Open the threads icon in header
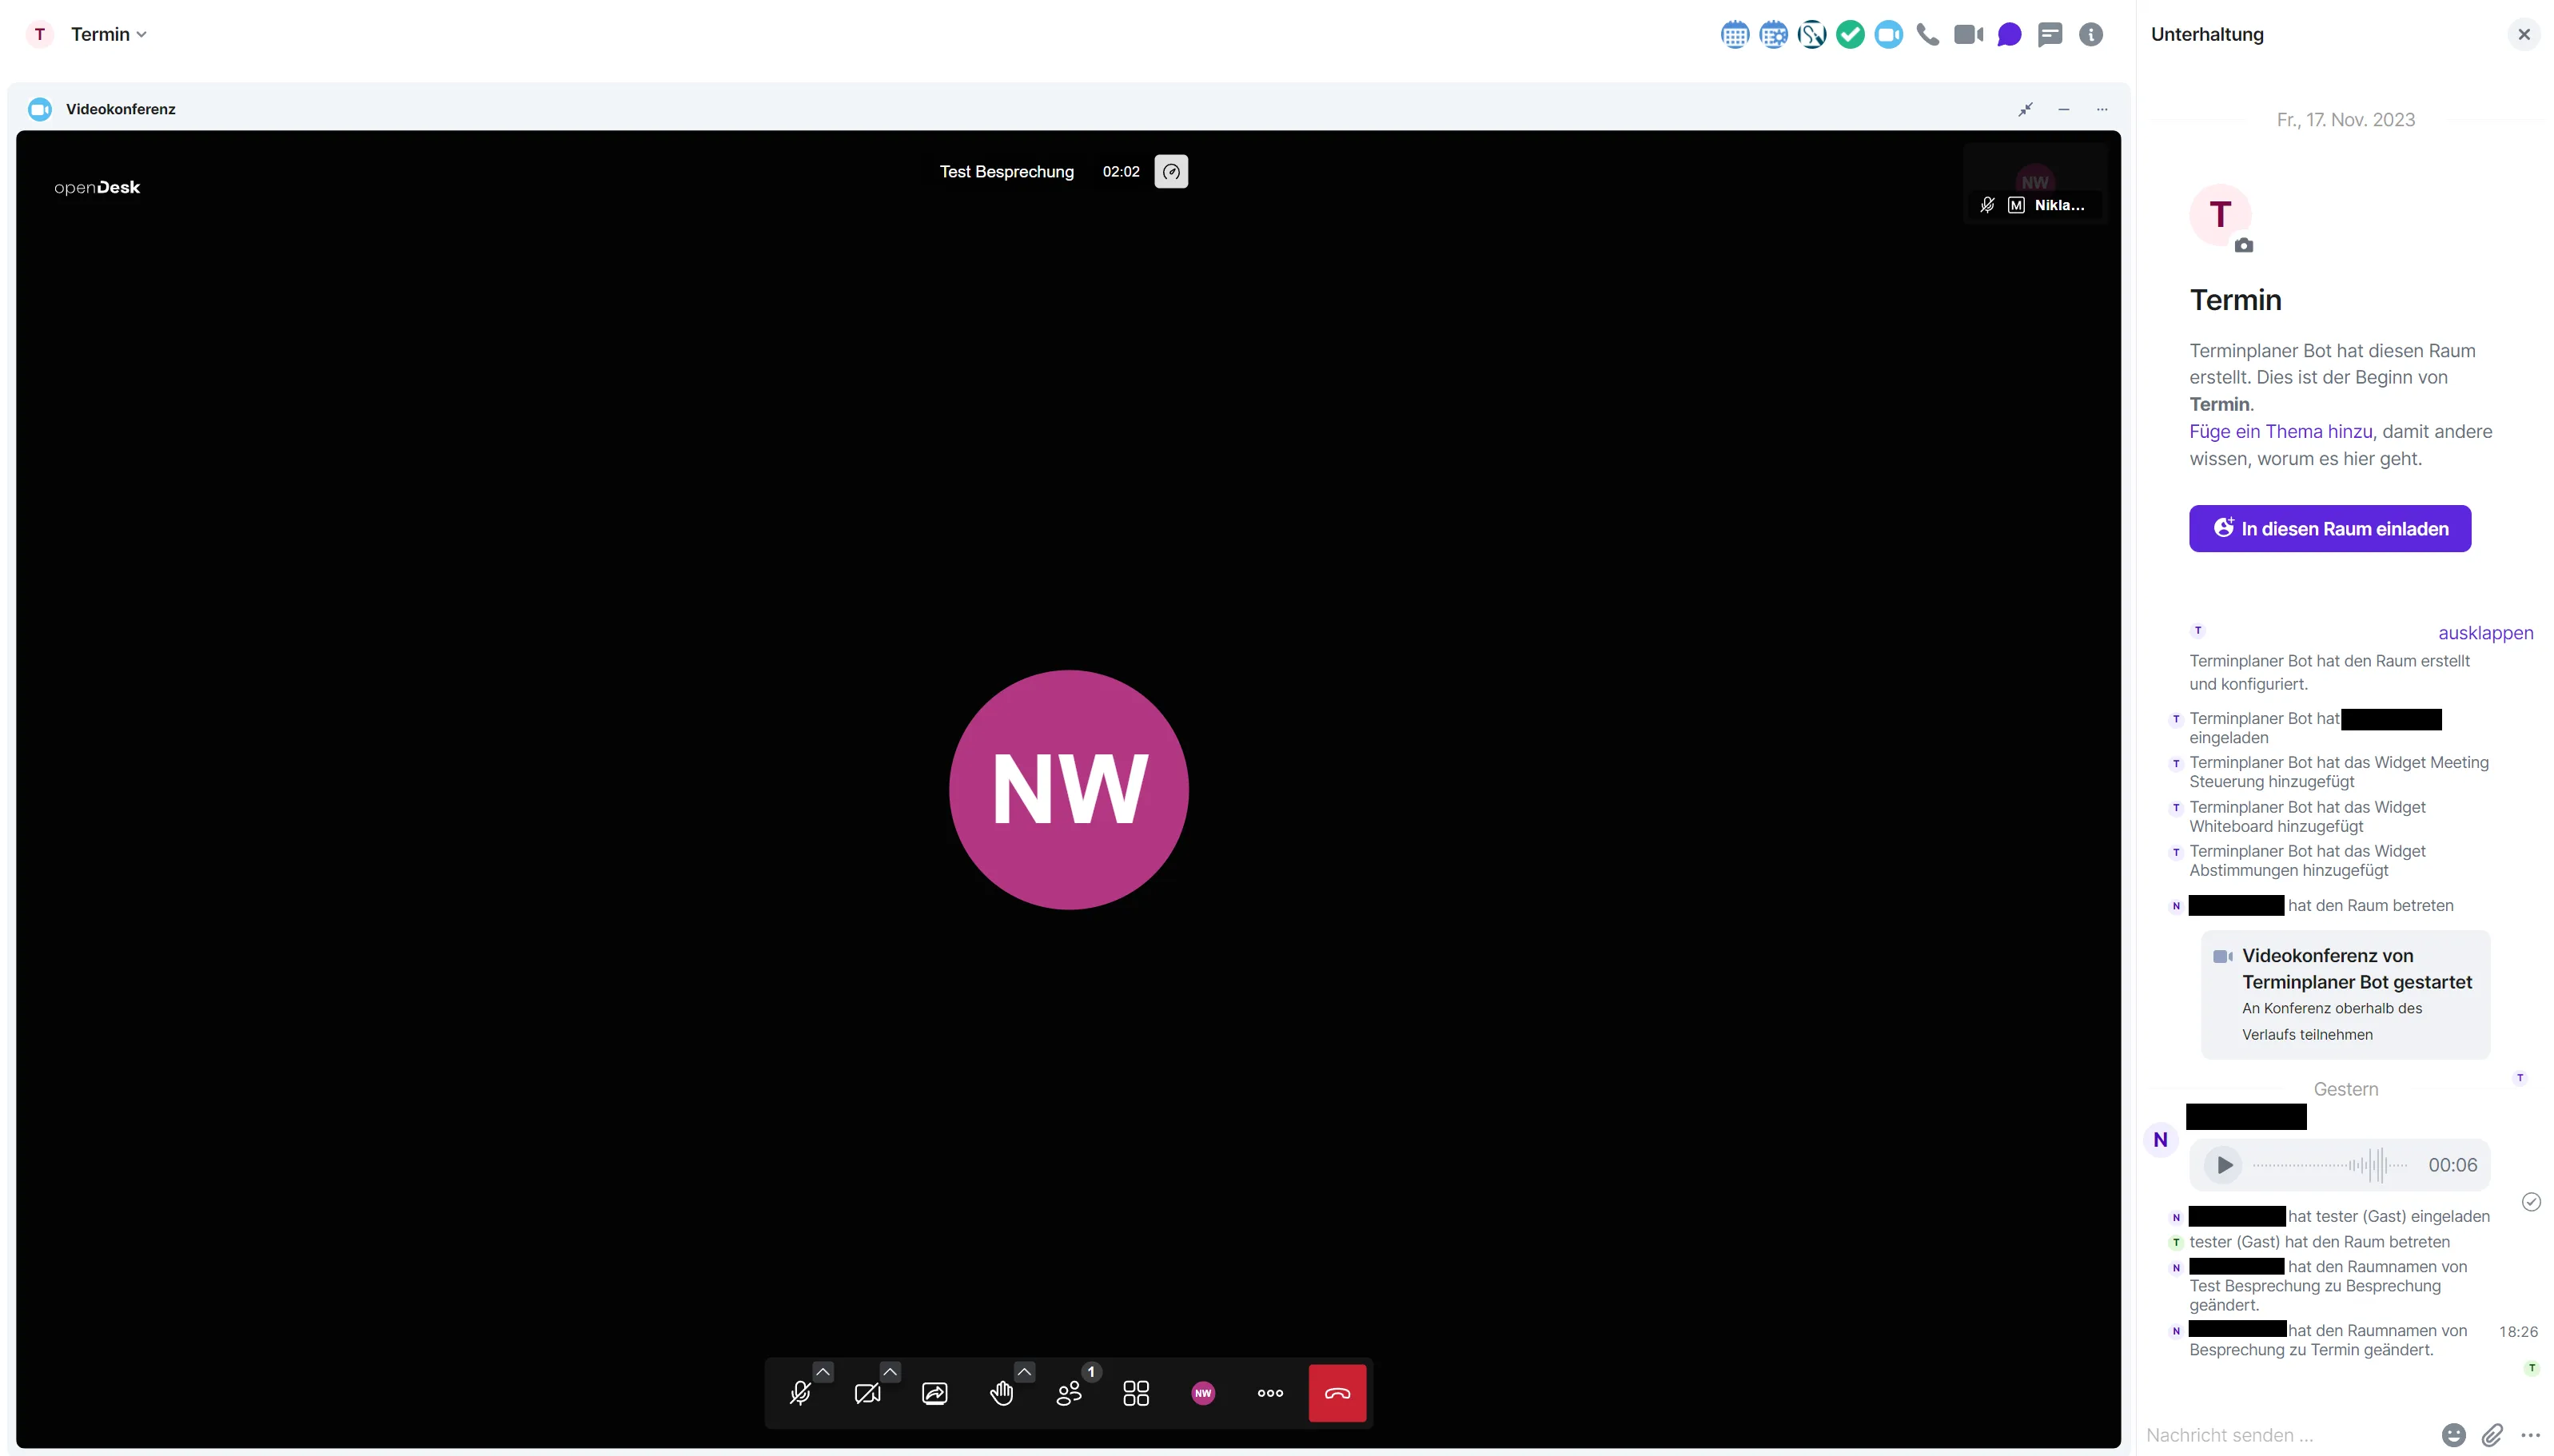The height and width of the screenshot is (1456, 2554). click(2049, 35)
